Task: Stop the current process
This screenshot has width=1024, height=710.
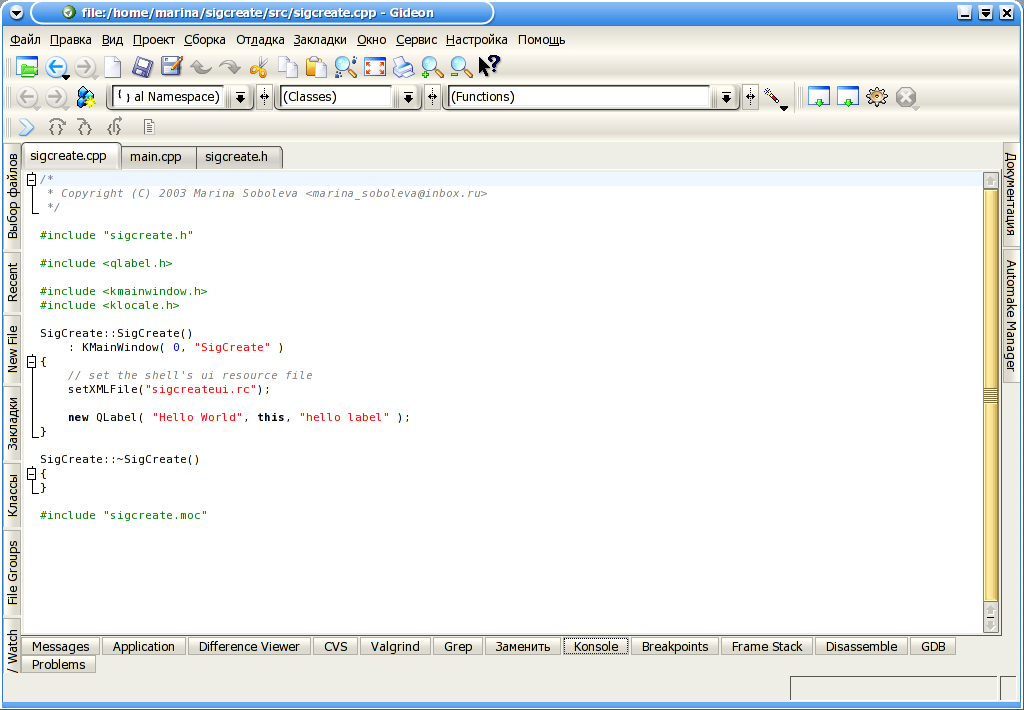Action: point(906,97)
